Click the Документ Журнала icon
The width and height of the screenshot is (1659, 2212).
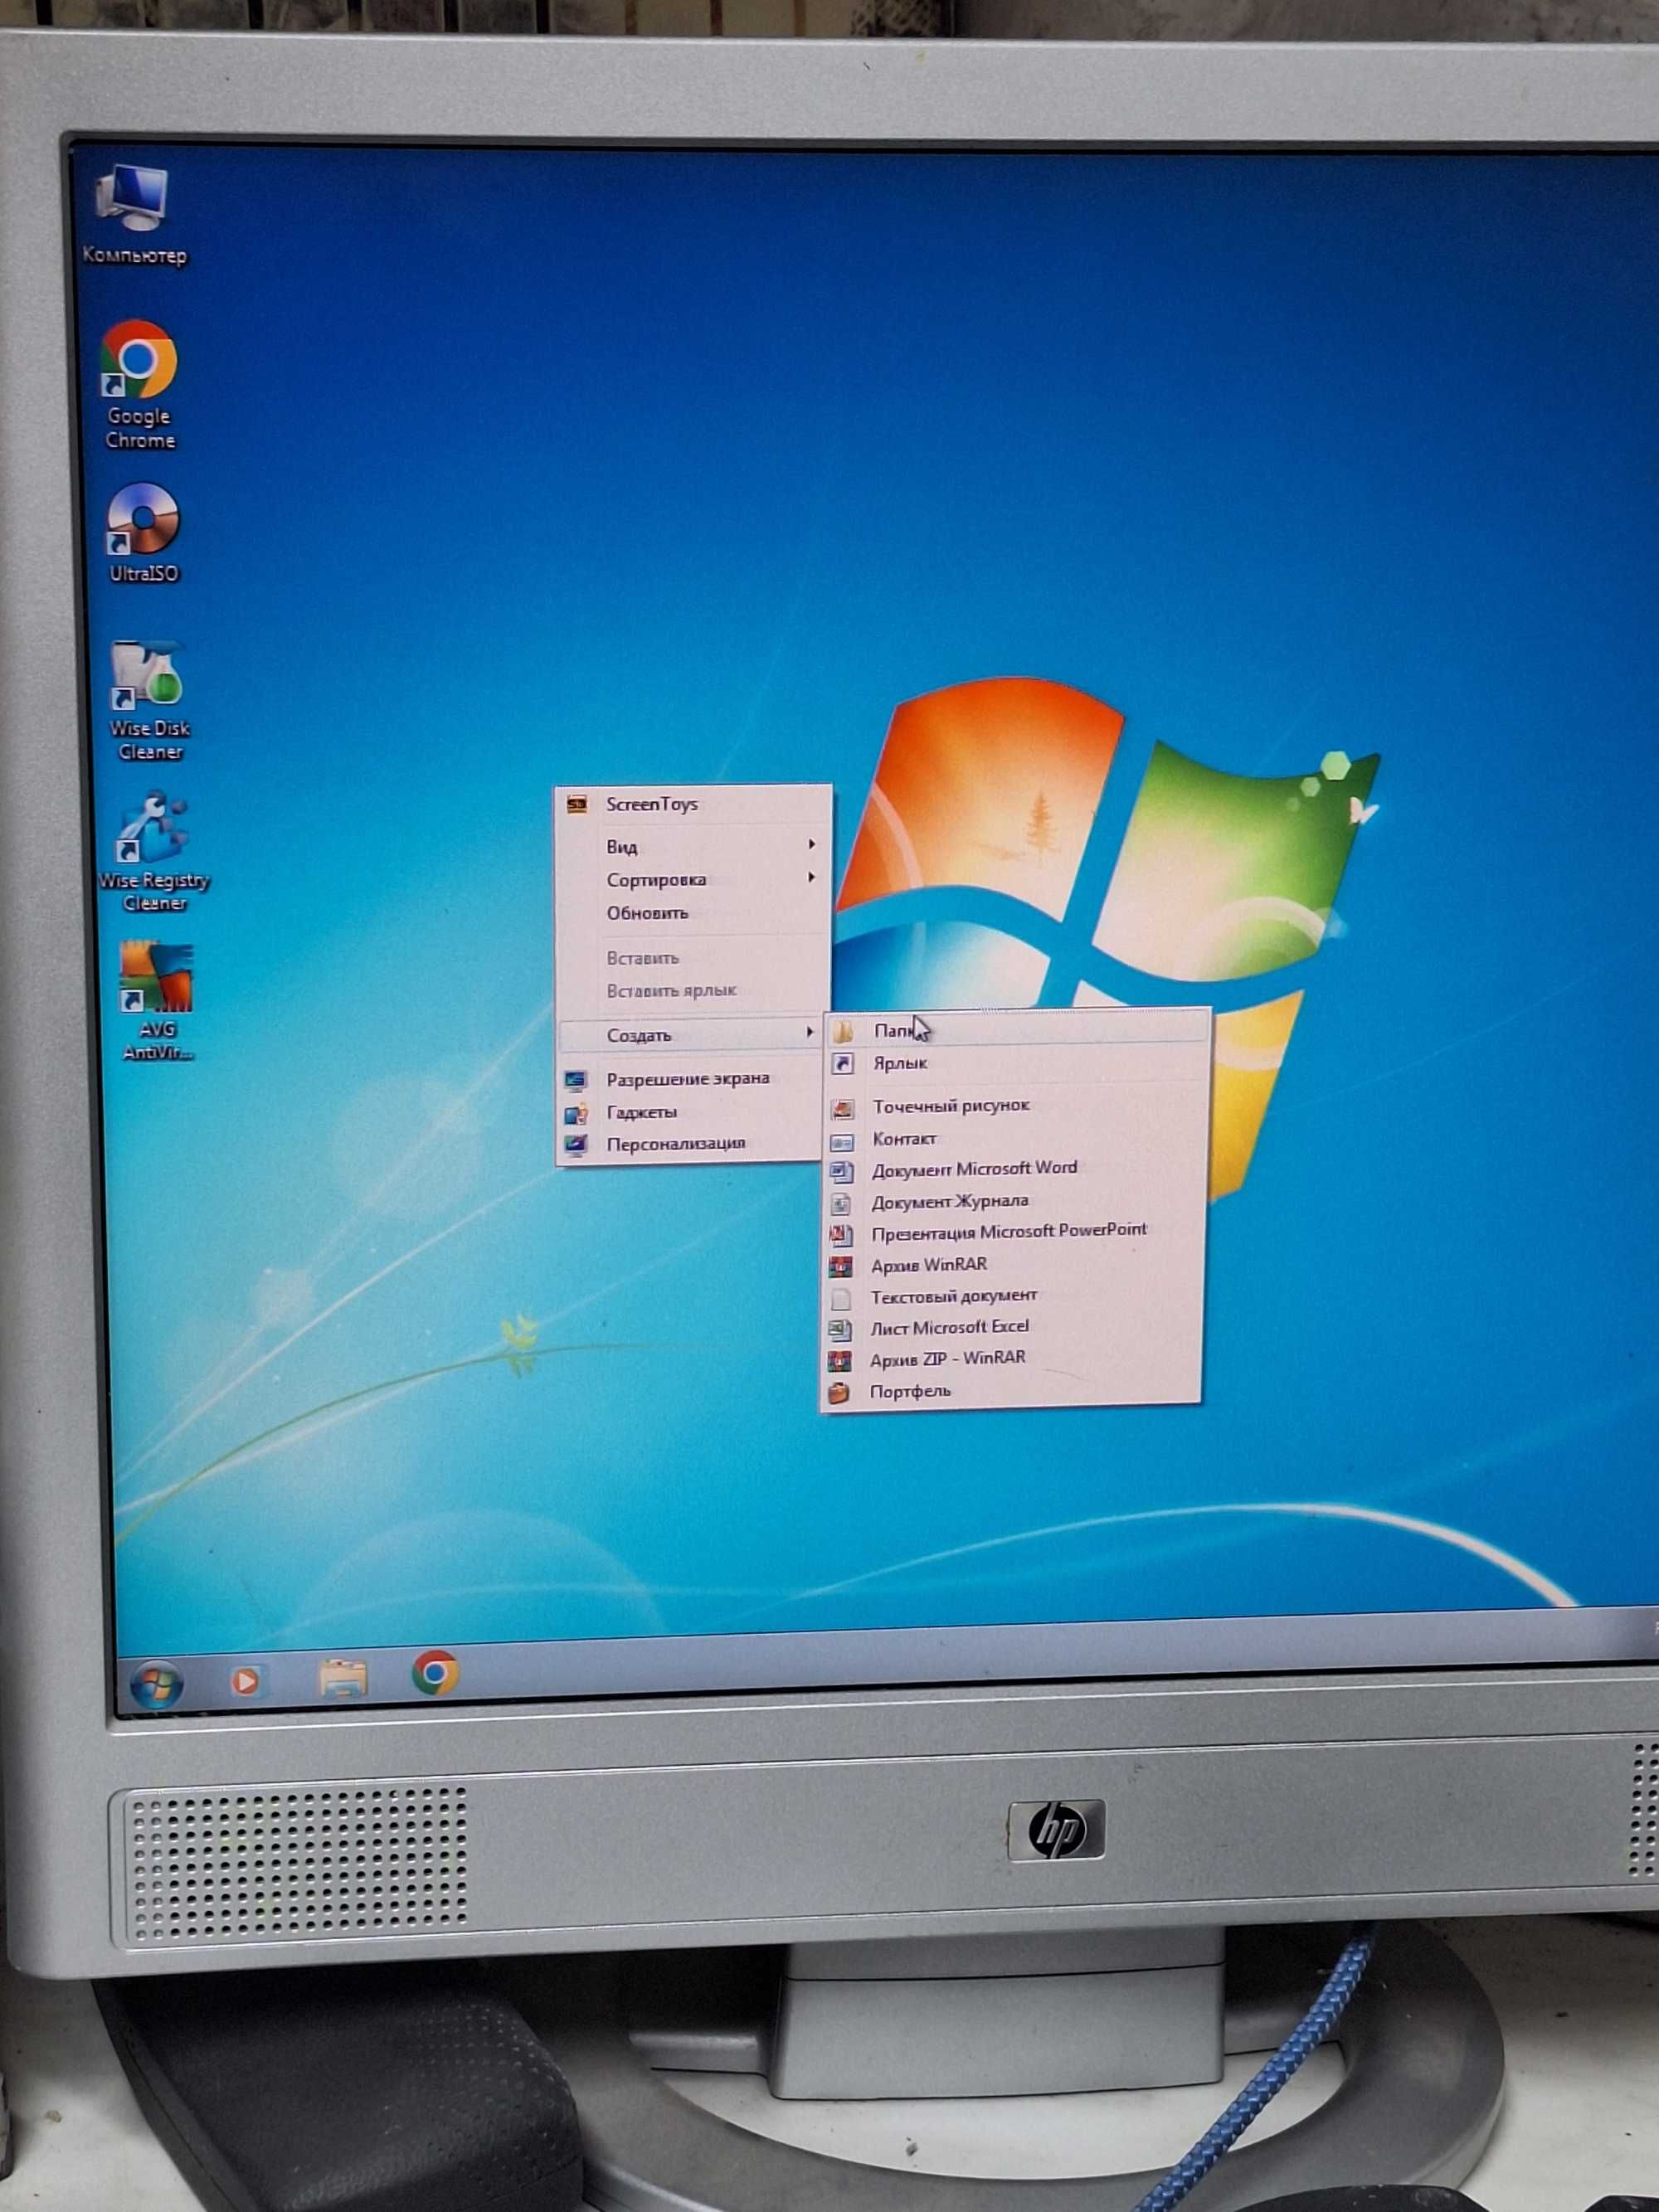842,1204
